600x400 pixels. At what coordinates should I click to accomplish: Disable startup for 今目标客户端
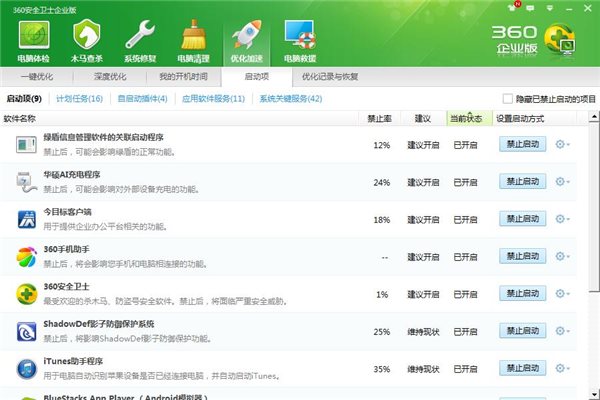click(523, 219)
